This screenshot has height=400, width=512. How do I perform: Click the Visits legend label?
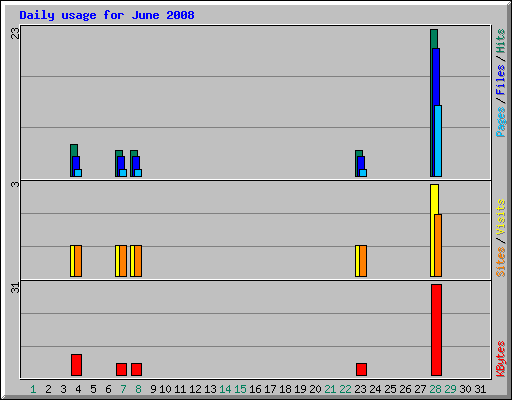click(x=500, y=217)
